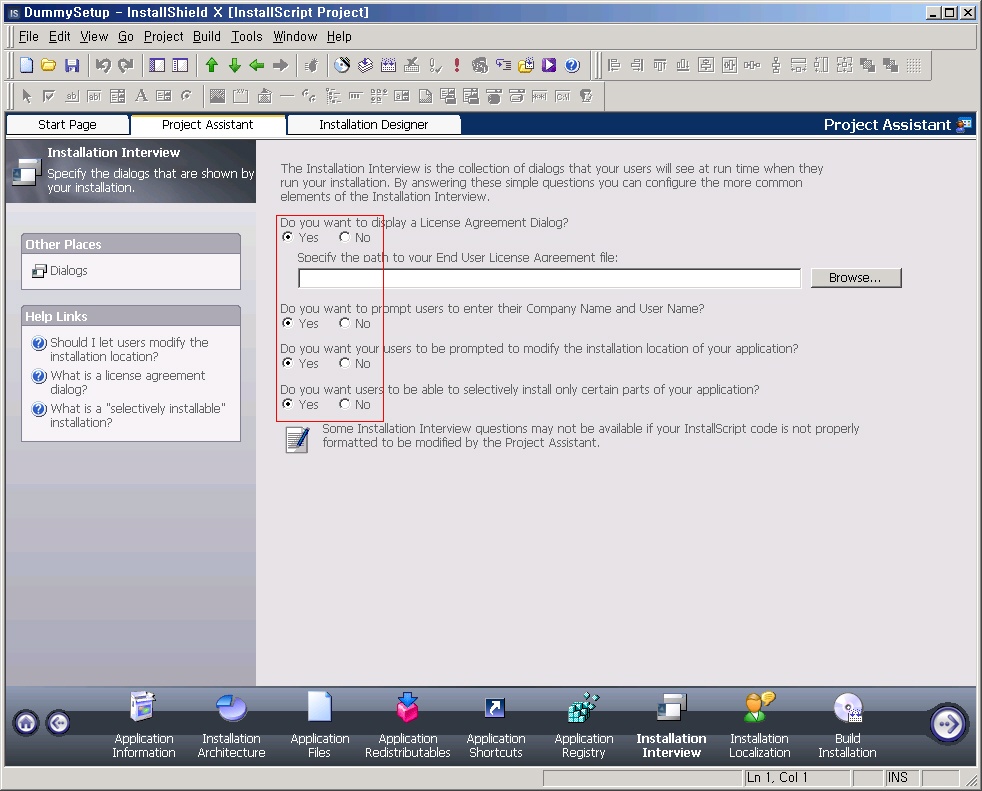Screen dimensions: 982x791
Task: Select Yes for selectively installing parts
Action: tap(287, 403)
